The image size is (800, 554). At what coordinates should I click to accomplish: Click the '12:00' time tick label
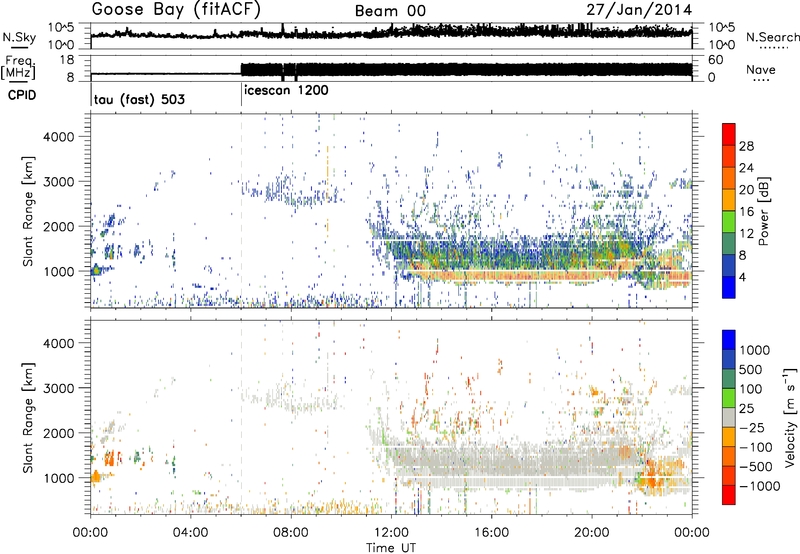click(391, 533)
